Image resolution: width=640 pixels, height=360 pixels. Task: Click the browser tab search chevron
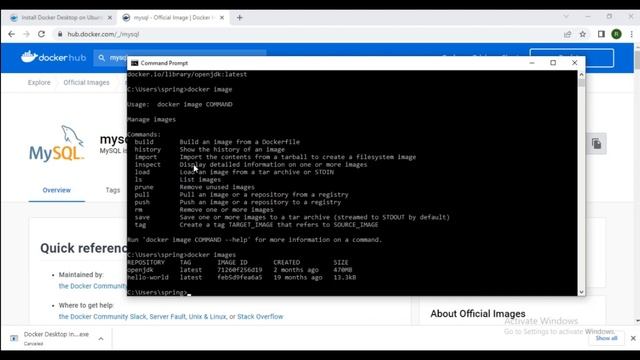566,17
